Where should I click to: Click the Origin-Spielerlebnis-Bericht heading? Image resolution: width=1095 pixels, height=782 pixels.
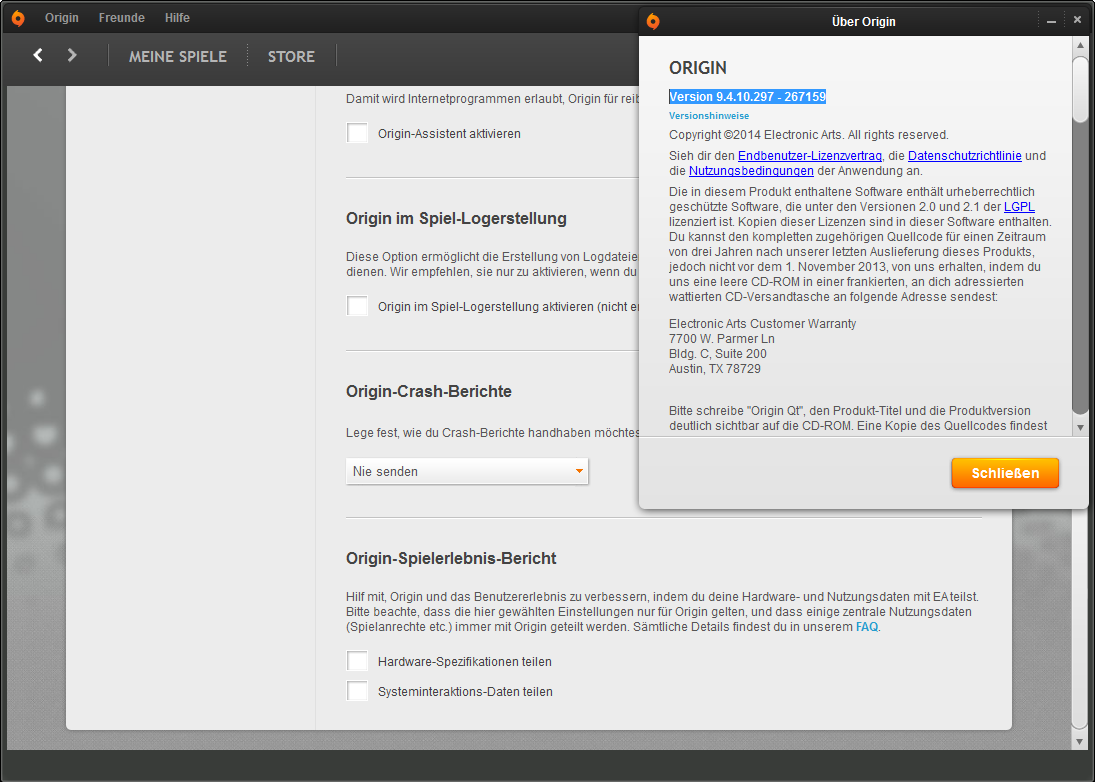tap(451, 559)
